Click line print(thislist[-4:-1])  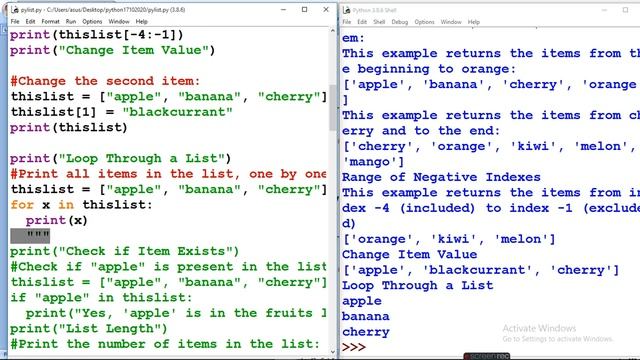pyautogui.click(x=97, y=35)
